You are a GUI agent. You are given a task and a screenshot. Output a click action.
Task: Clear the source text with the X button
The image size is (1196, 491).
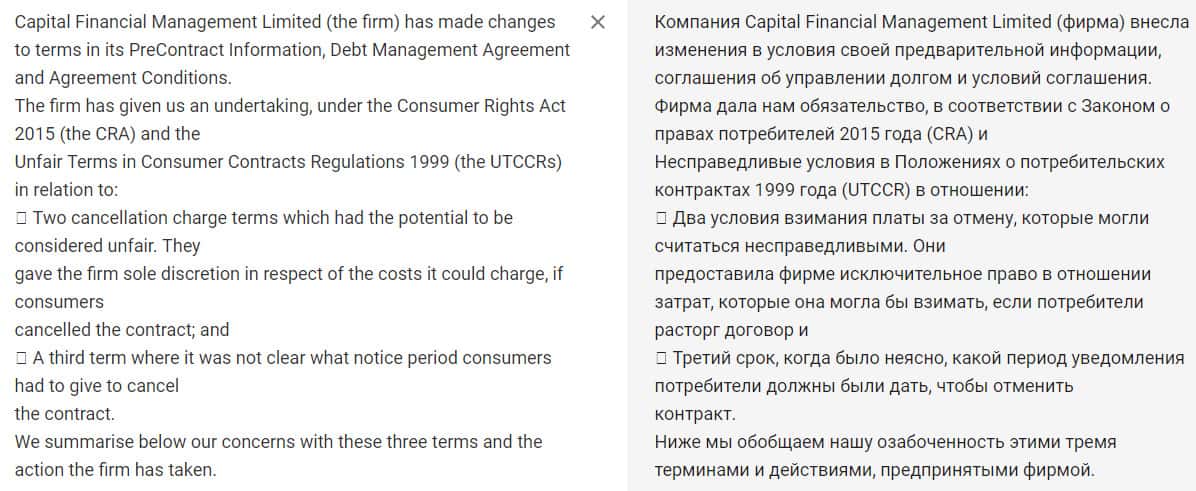(598, 23)
